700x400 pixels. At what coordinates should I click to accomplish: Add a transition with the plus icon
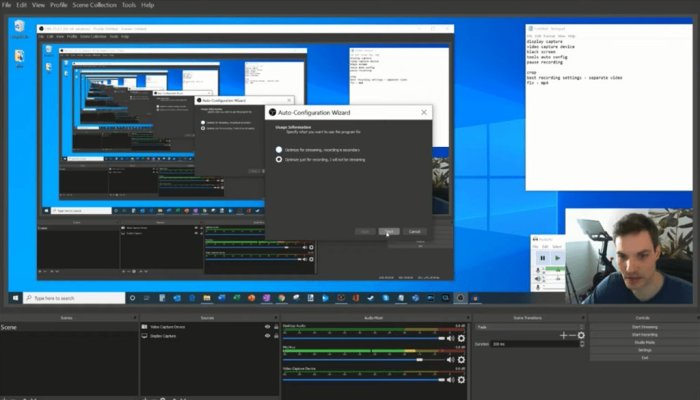[x=563, y=335]
